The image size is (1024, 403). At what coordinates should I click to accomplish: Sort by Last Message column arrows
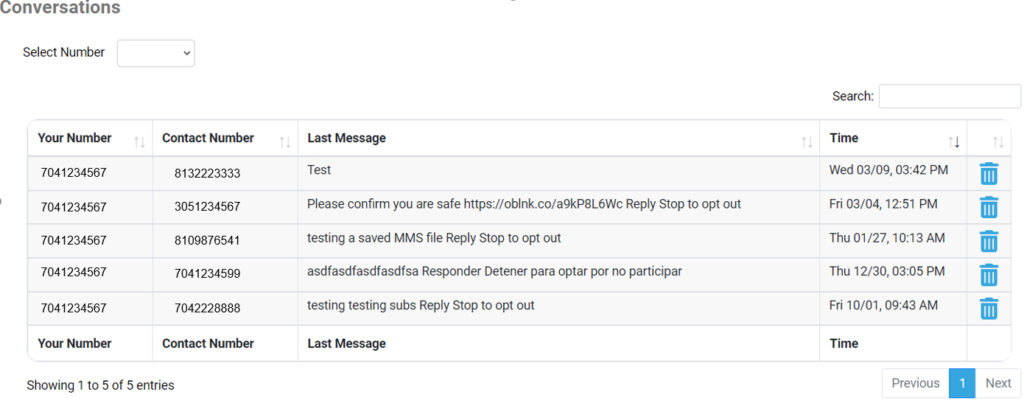point(807,142)
